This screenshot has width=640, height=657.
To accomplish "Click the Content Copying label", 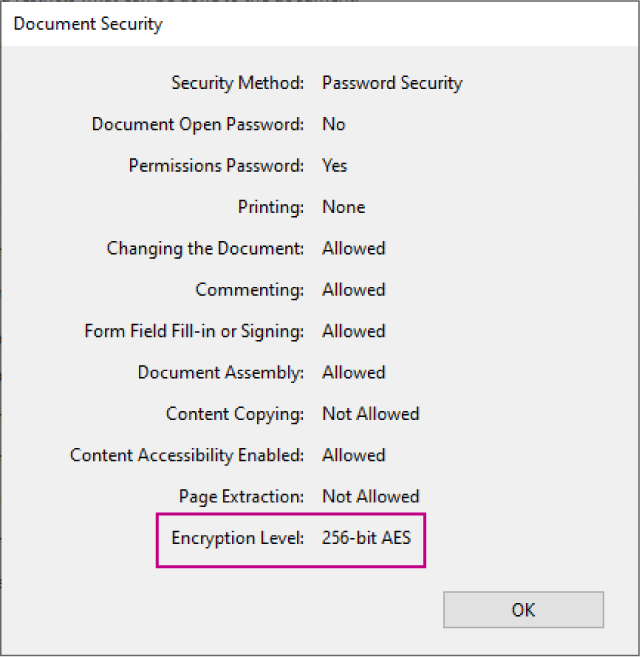I will tap(235, 414).
